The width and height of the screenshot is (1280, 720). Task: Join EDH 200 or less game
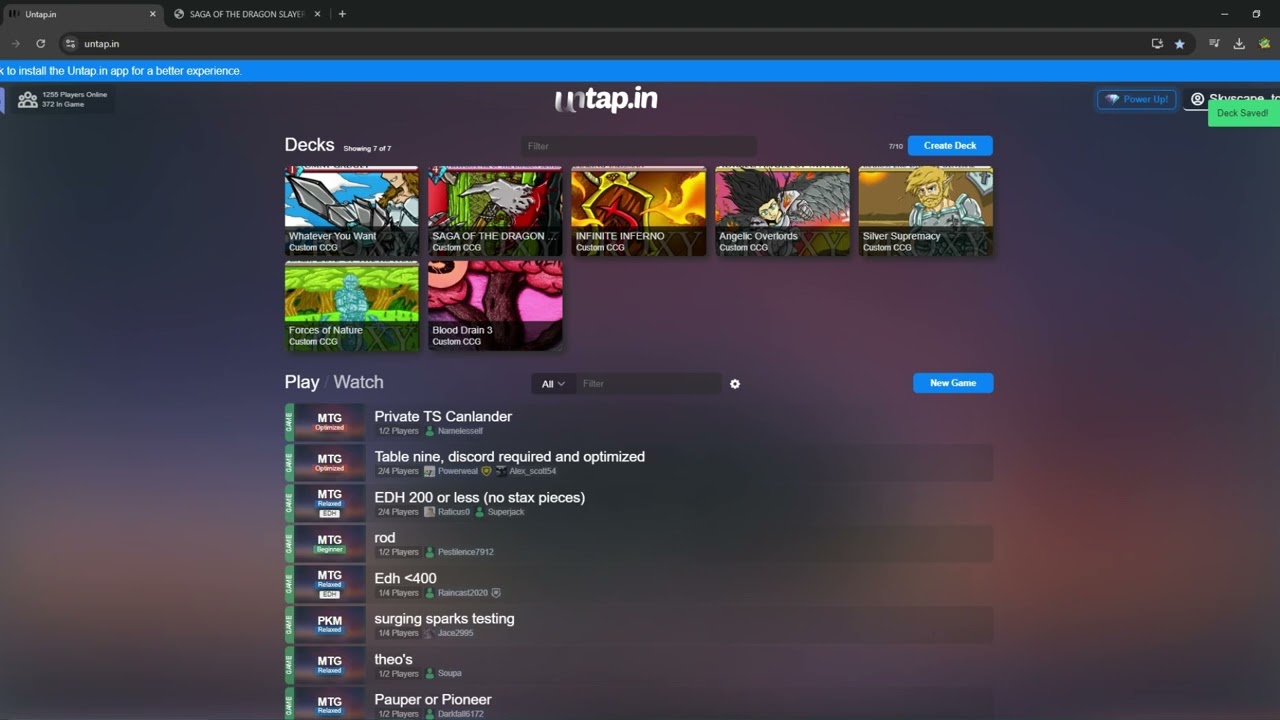point(639,503)
